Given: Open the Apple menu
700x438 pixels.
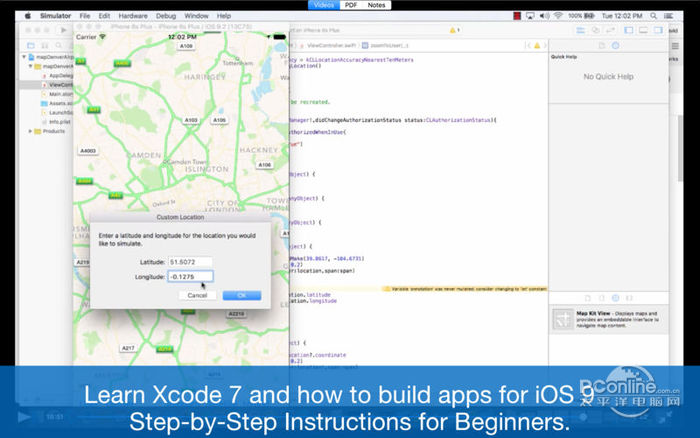Looking at the screenshot, I should tap(28, 16).
